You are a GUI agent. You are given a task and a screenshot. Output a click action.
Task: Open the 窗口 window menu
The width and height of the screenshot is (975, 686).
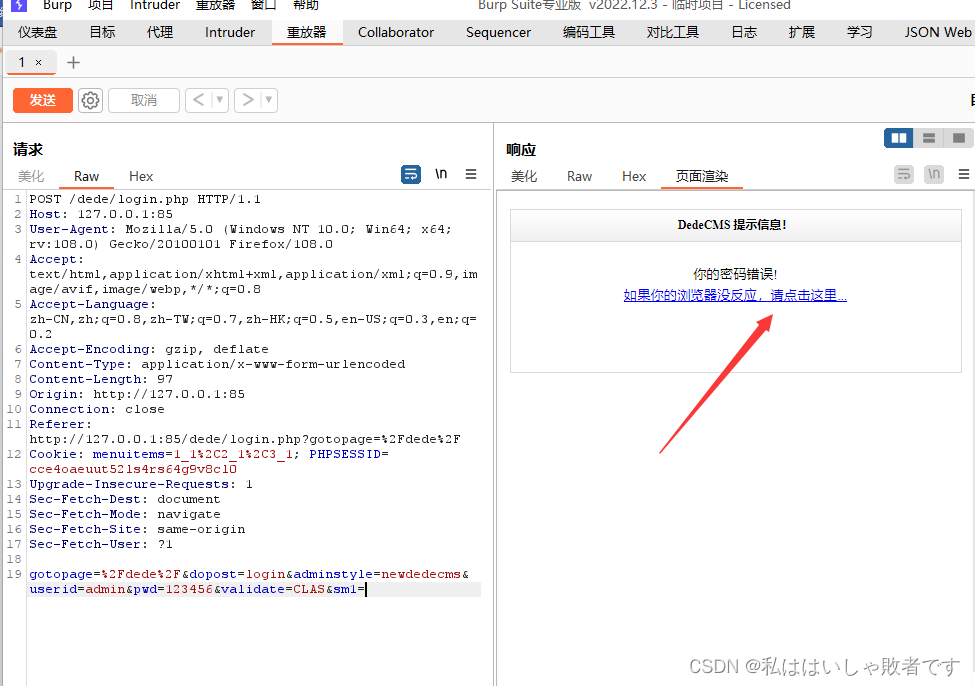tap(264, 5)
